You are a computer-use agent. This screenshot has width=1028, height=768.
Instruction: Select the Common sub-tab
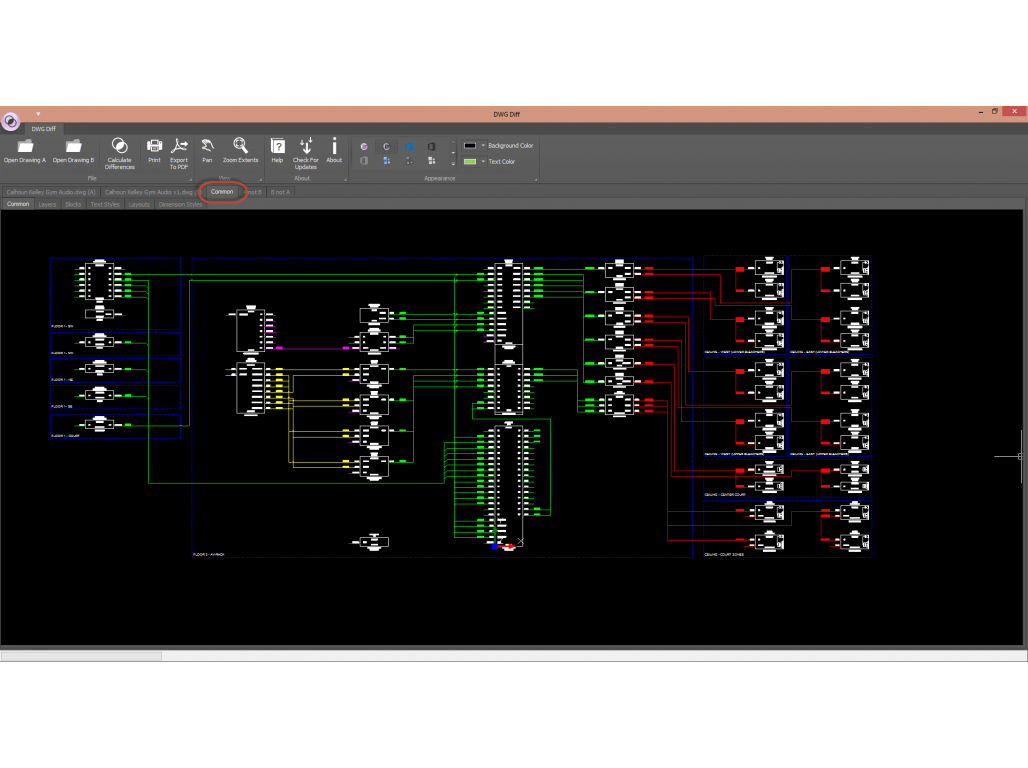point(18,205)
